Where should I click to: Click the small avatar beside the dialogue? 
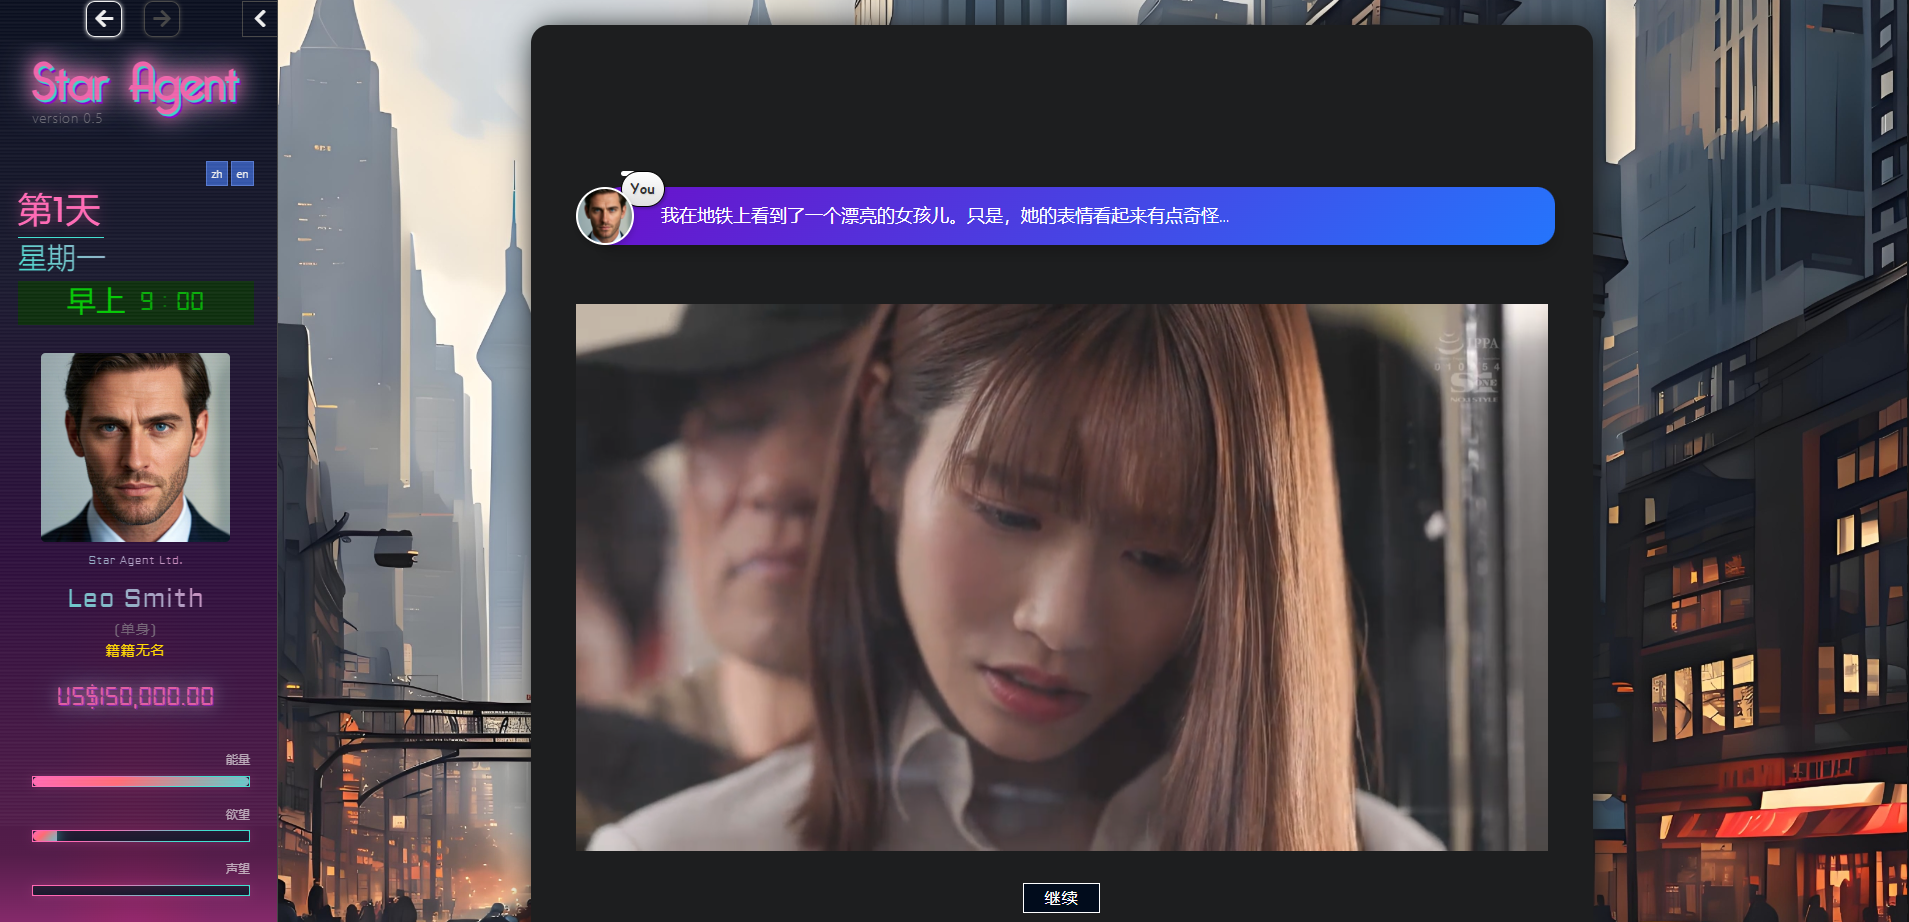click(605, 216)
